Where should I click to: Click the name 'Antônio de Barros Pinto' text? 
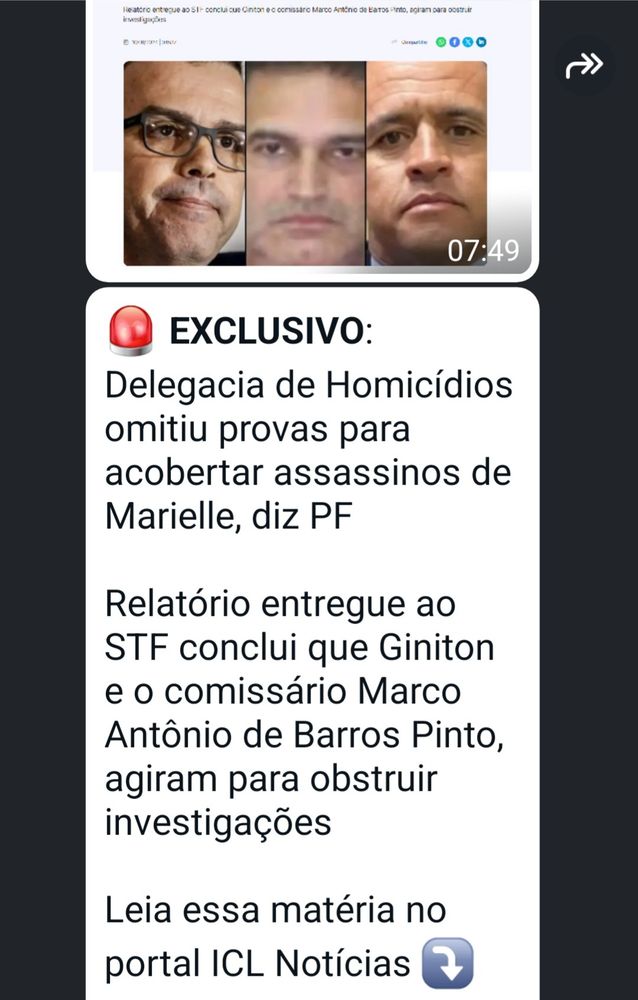(304, 735)
